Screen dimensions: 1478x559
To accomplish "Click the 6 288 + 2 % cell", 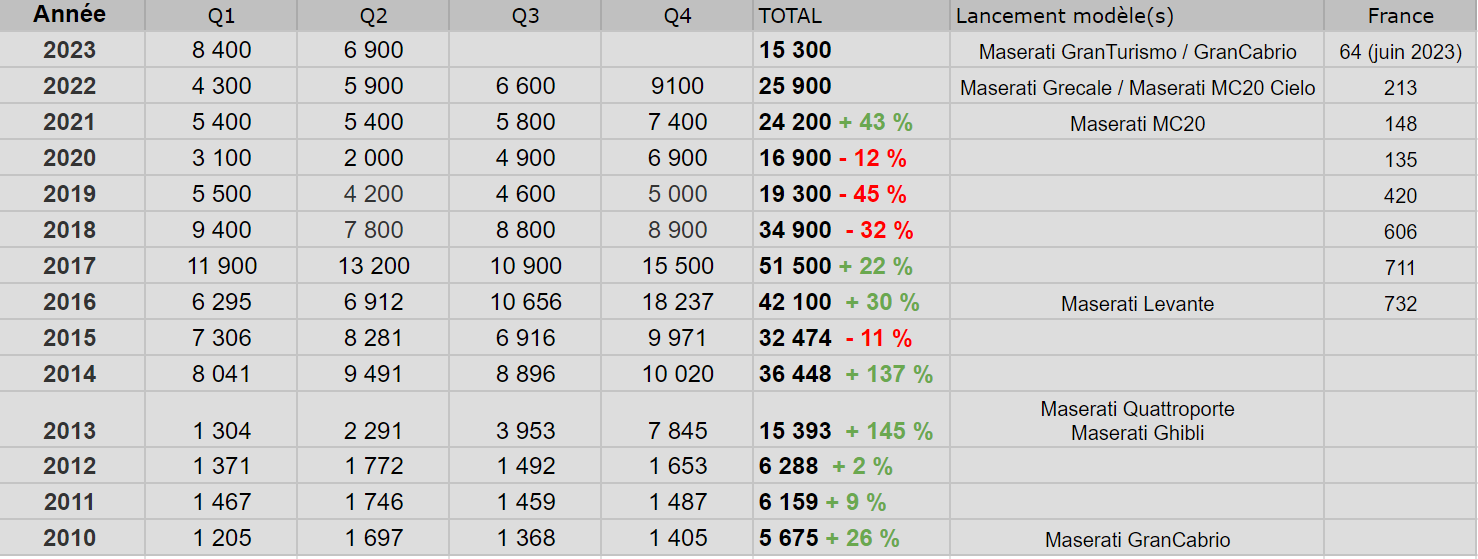I will [x=851, y=466].
